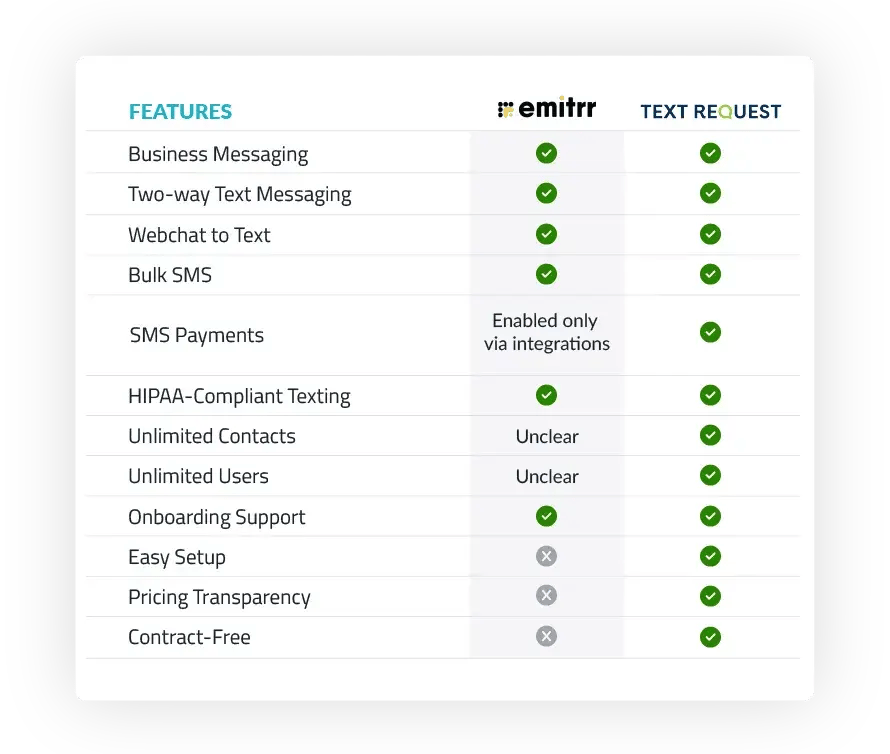The width and height of the screenshot is (890, 754).
Task: Select the SMS Payments feature label
Action: [x=197, y=335]
